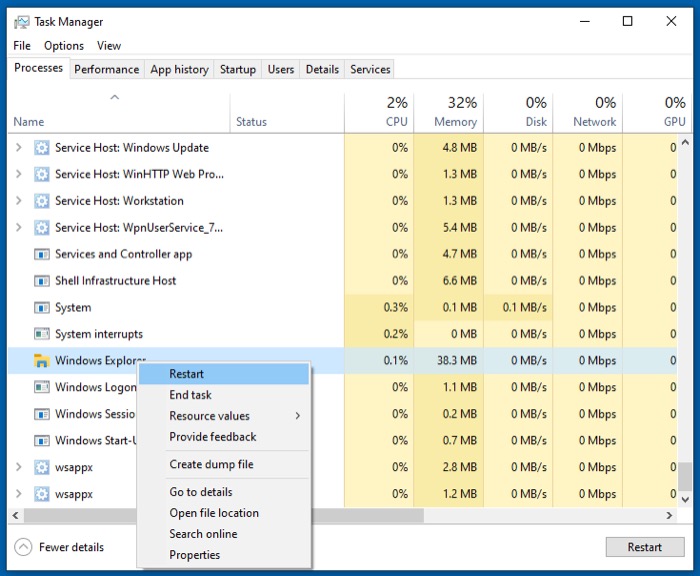Click the System interrupts icon
The height and width of the screenshot is (576, 700).
coord(42,334)
